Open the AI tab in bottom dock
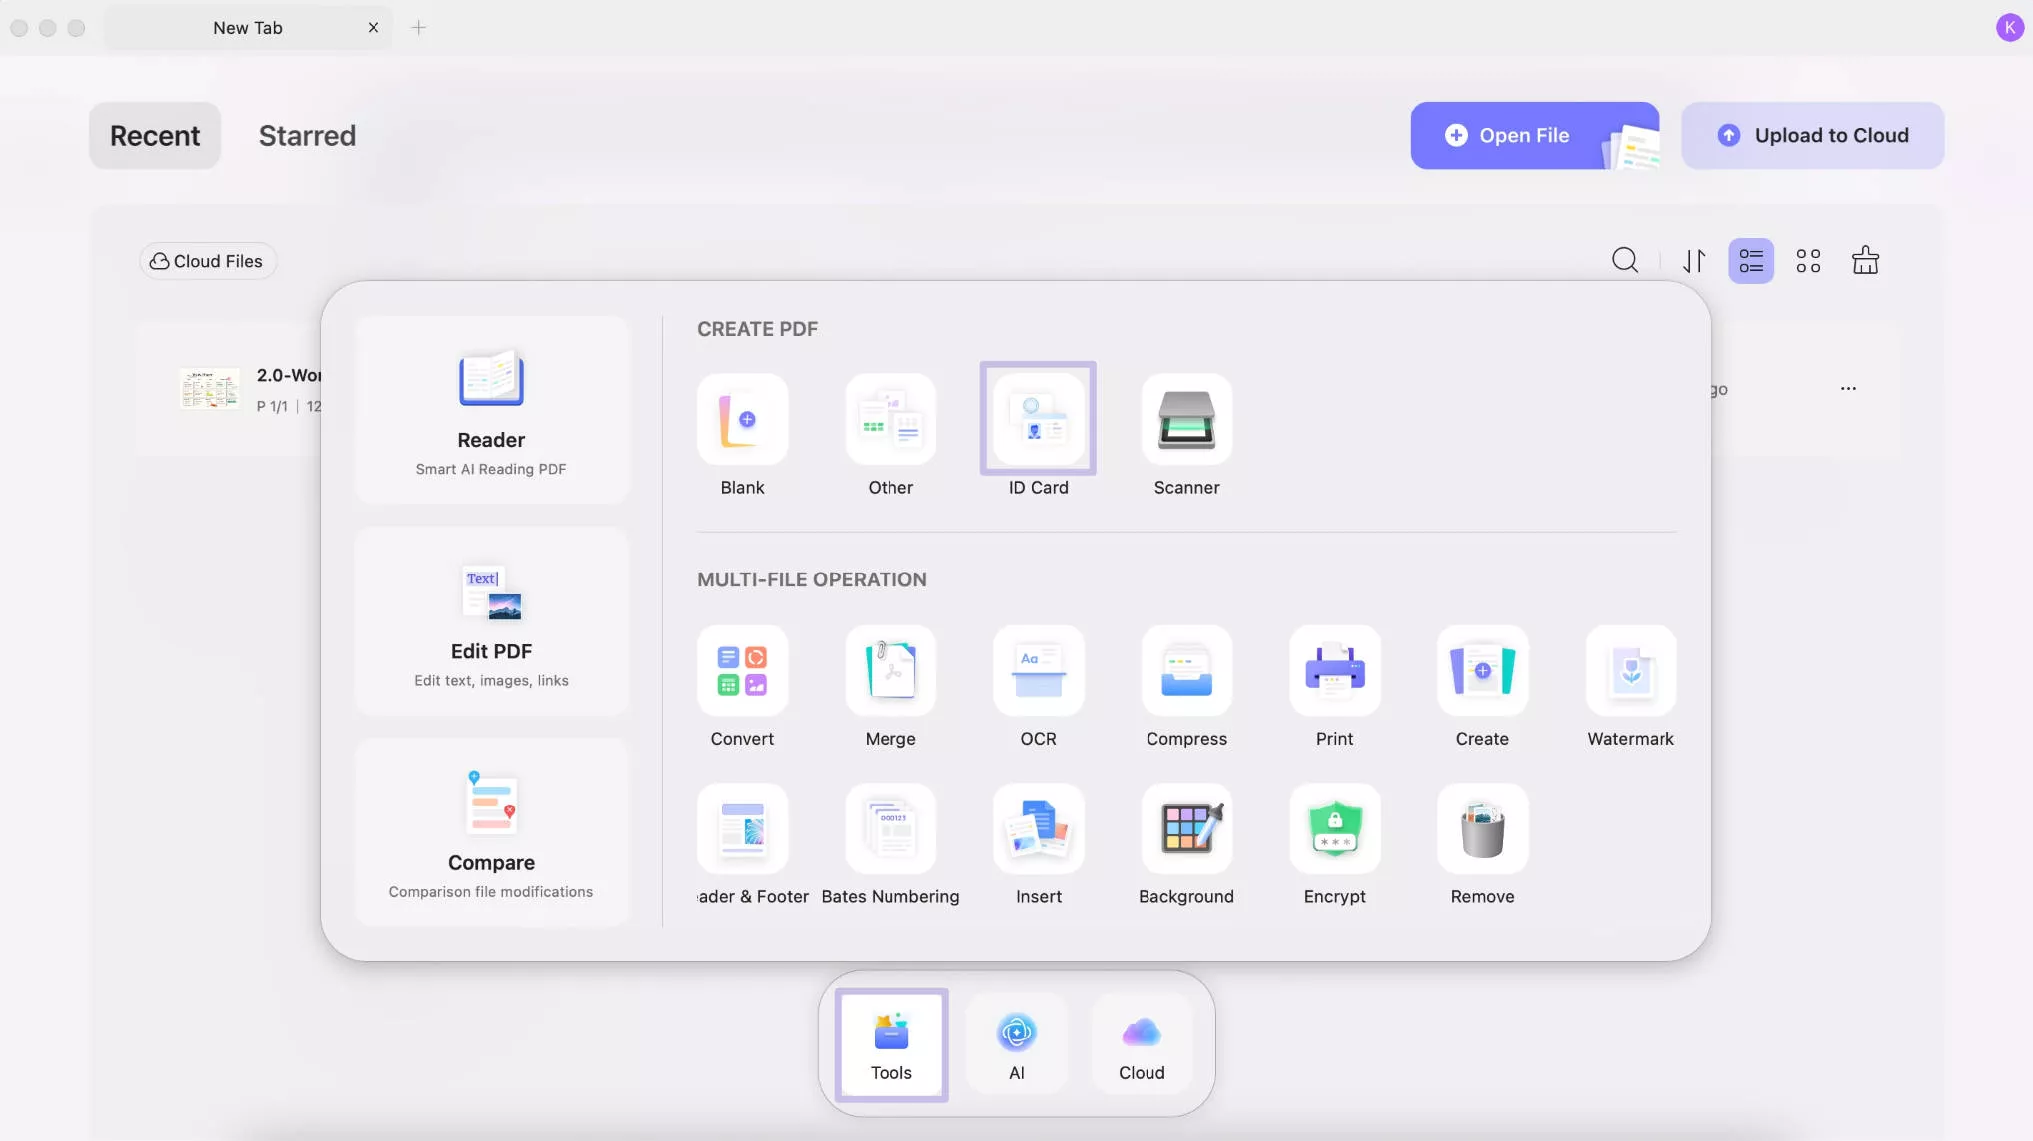Viewport: 2033px width, 1141px height. [x=1016, y=1044]
